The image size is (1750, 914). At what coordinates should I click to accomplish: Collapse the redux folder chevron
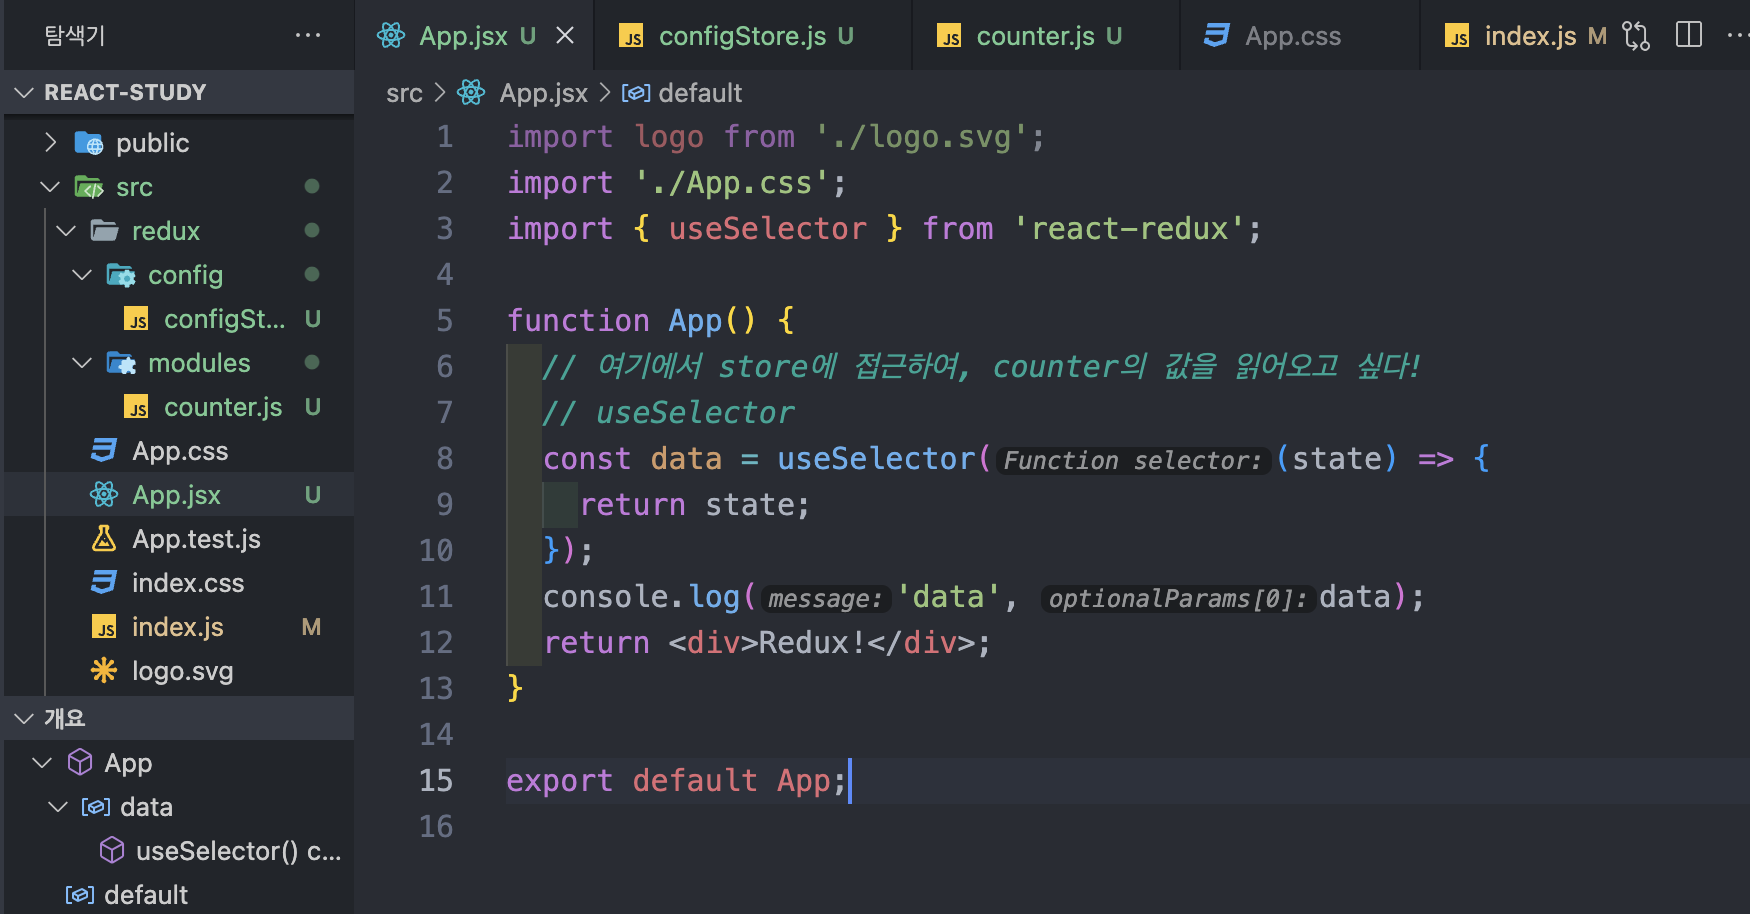67,231
